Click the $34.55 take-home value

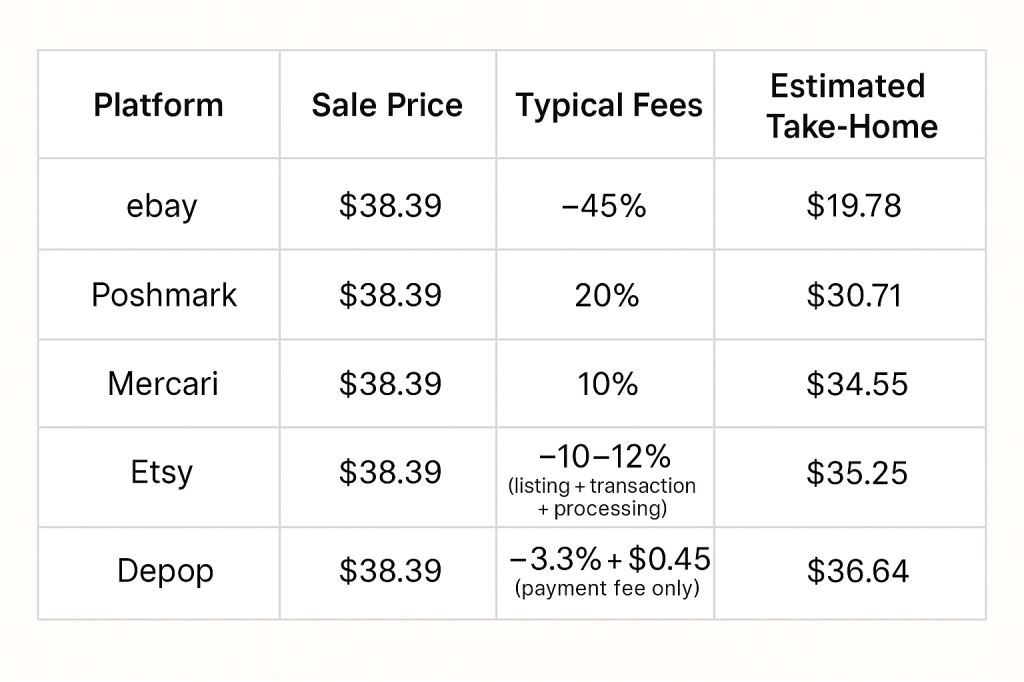coord(856,384)
